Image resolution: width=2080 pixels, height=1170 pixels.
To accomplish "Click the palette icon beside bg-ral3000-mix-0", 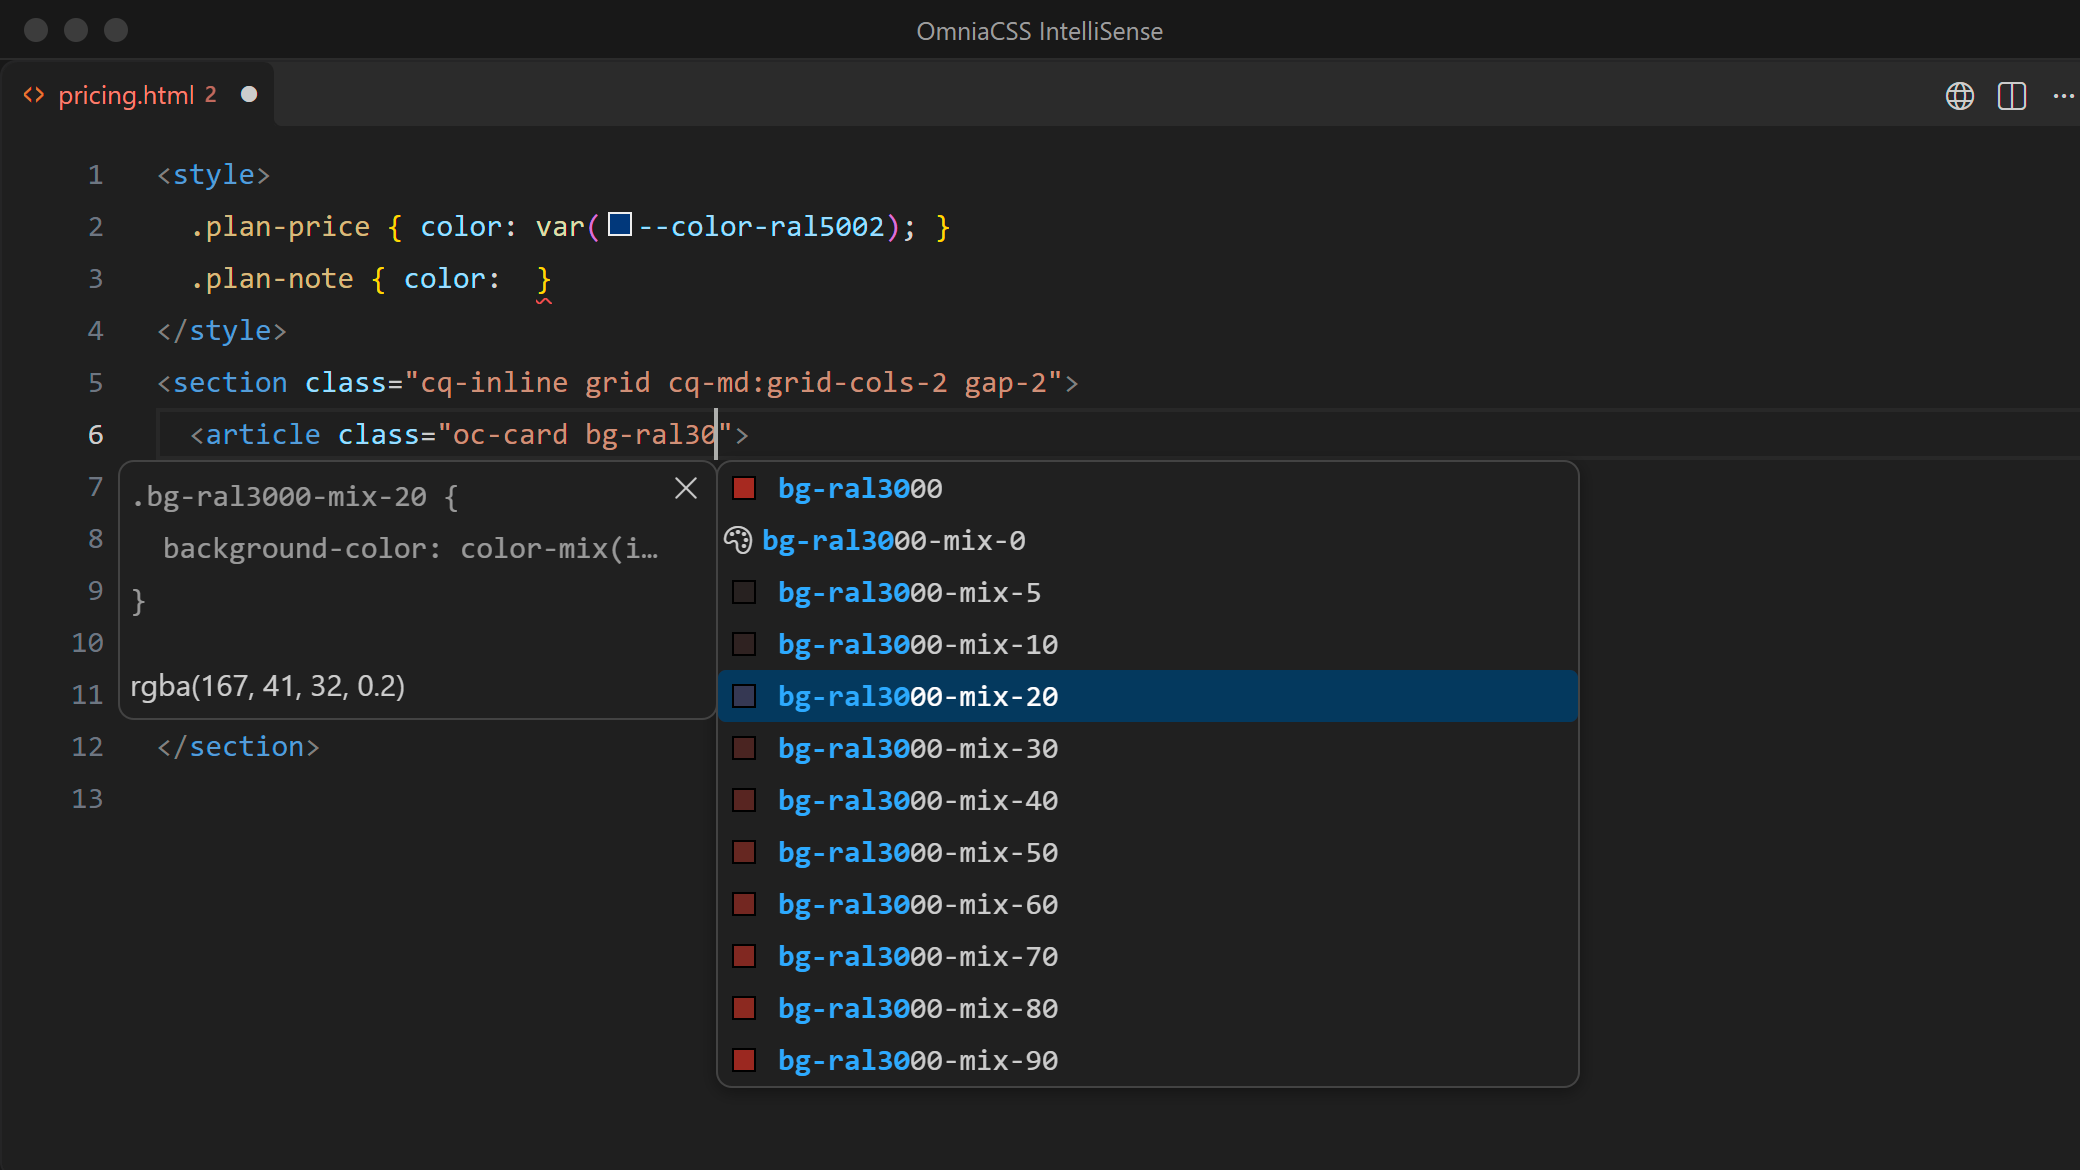I will point(738,540).
